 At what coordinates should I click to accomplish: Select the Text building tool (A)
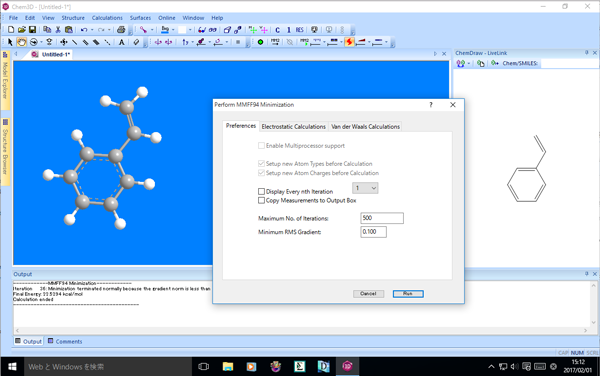[x=121, y=42]
